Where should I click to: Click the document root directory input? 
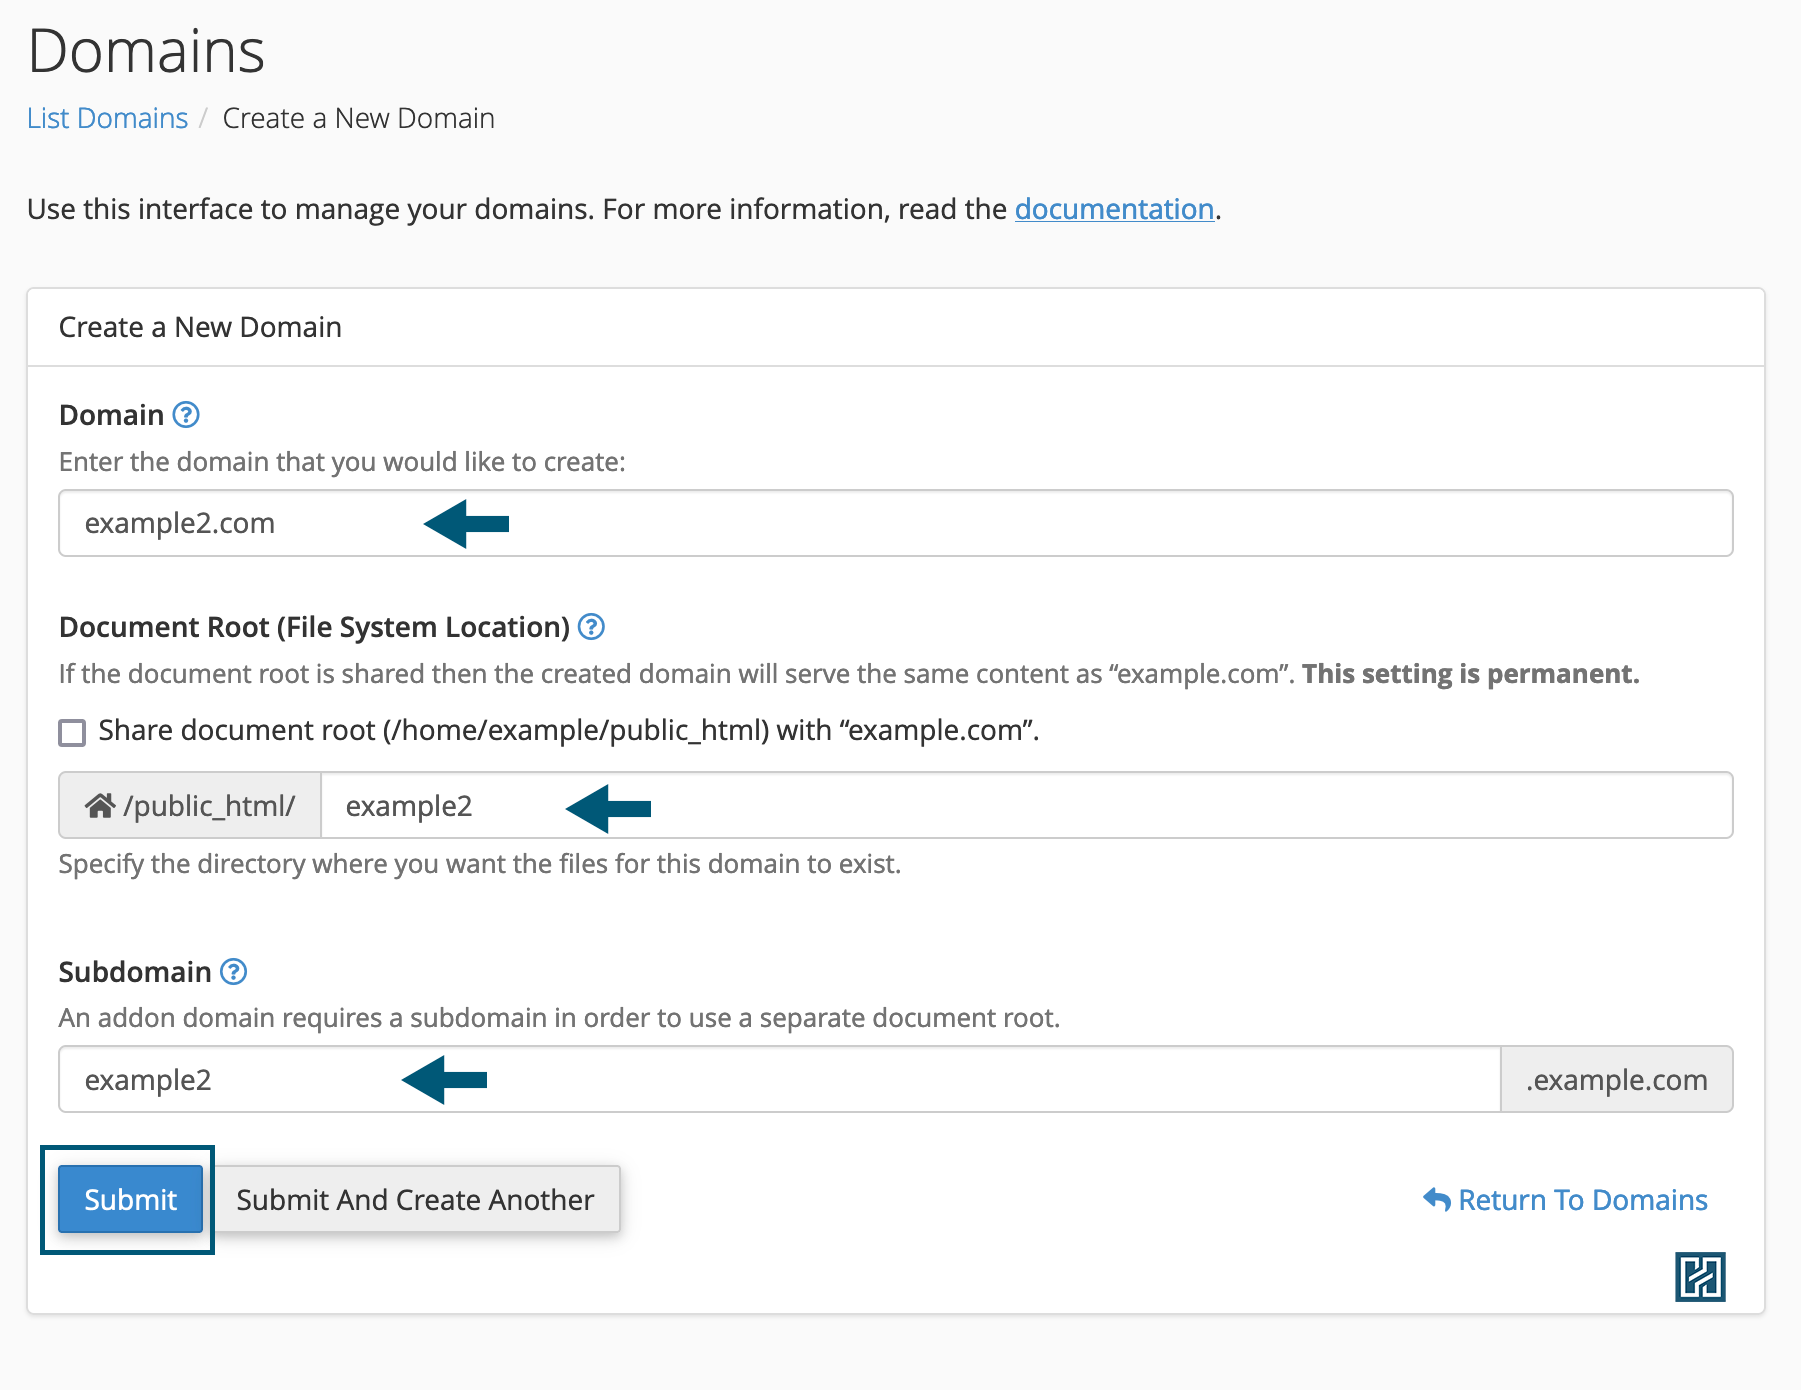pyautogui.click(x=1100, y=806)
